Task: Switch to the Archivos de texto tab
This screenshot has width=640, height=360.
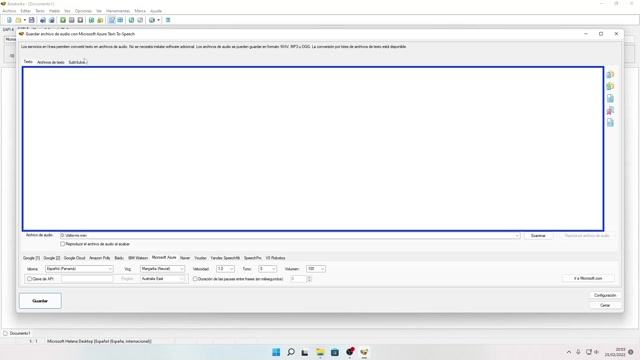Action: pyautogui.click(x=51, y=62)
